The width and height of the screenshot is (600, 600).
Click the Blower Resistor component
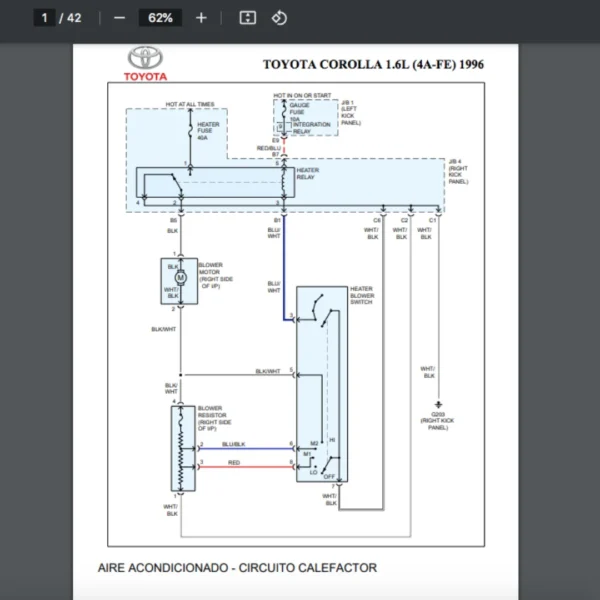[x=181, y=447]
